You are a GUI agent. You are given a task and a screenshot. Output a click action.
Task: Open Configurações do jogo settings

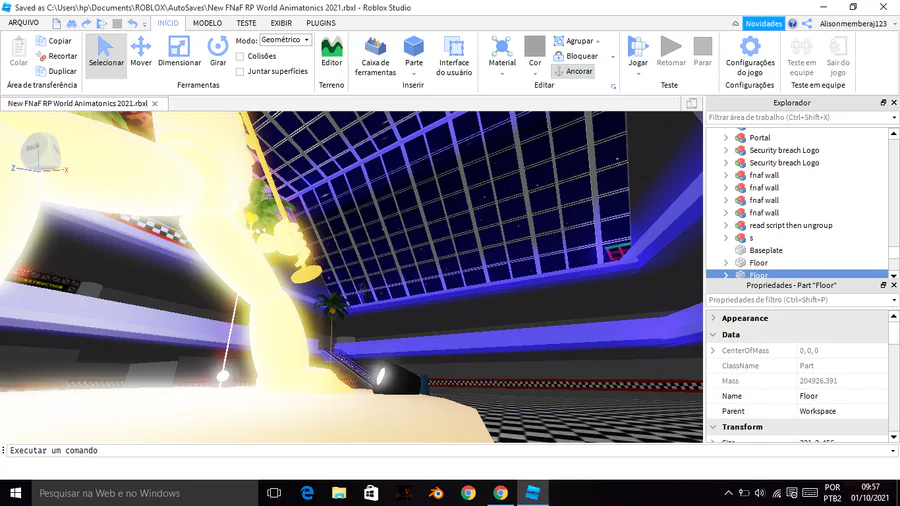(750, 56)
